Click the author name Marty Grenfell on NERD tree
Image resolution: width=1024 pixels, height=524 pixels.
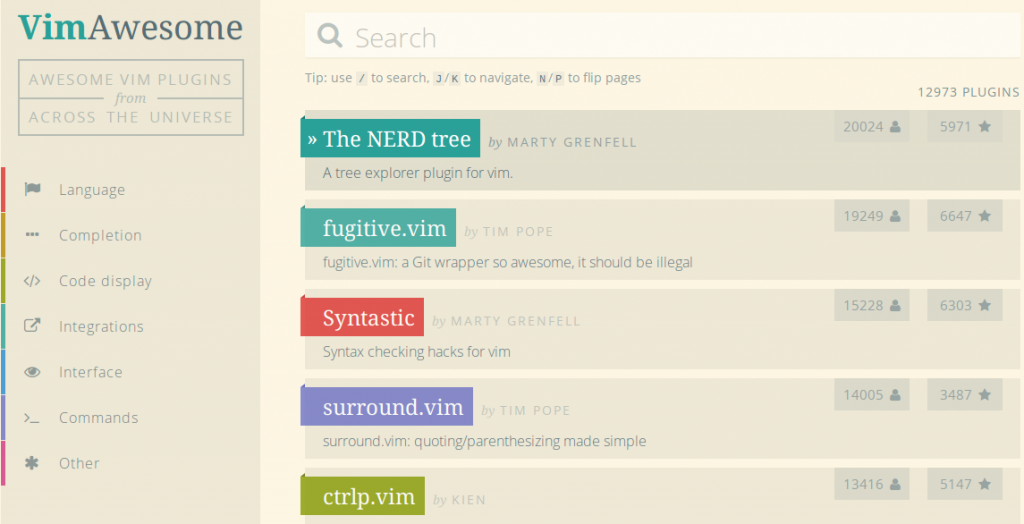coord(571,142)
